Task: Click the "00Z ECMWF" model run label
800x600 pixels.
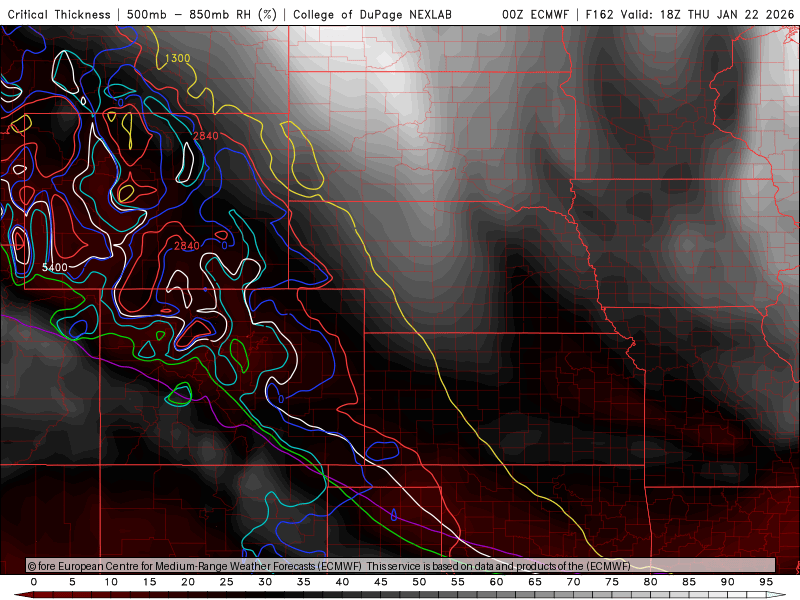Action: [535, 14]
